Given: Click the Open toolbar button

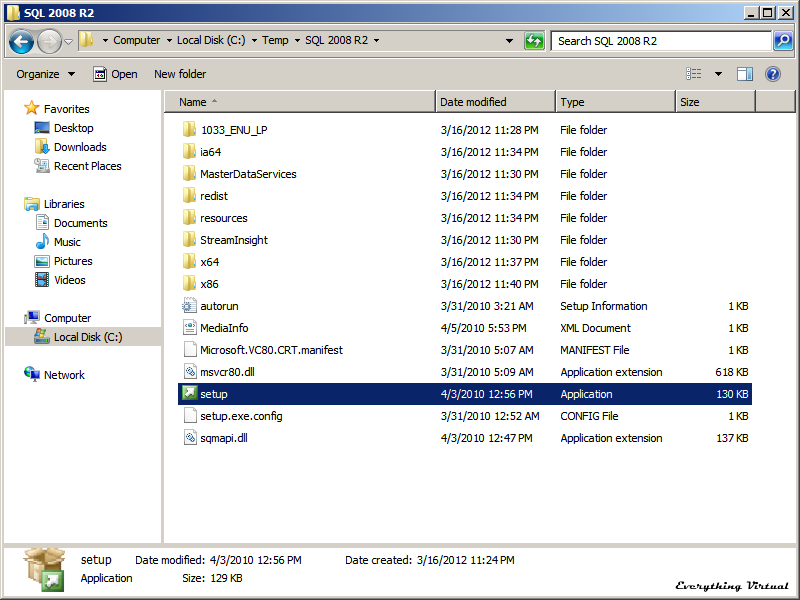Looking at the screenshot, I should 116,74.
